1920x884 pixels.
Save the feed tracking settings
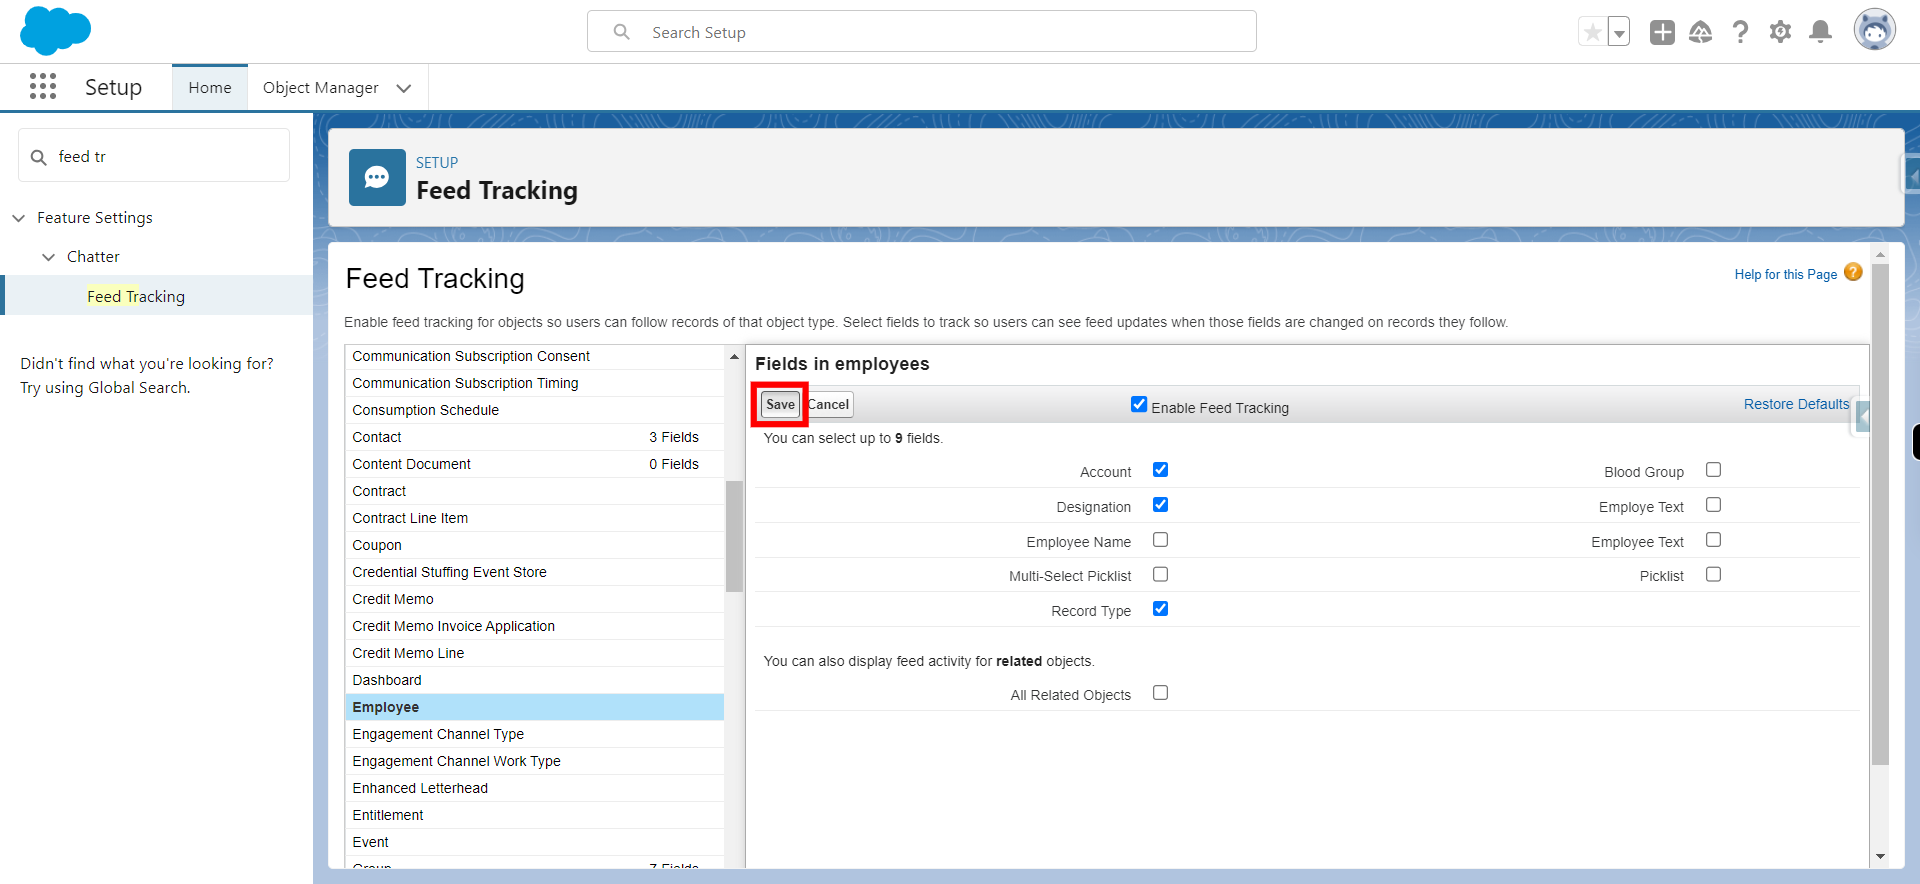click(780, 404)
